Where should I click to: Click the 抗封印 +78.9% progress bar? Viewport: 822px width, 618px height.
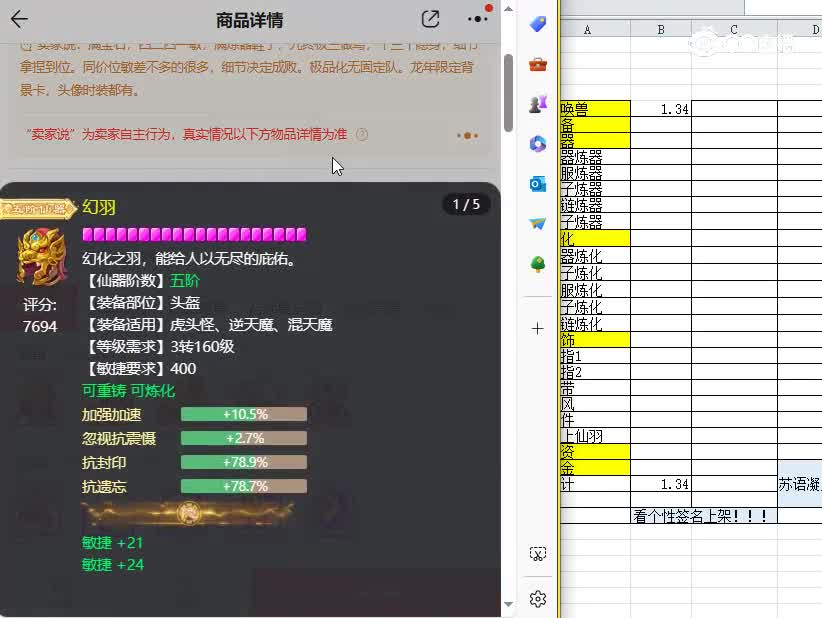(244, 462)
